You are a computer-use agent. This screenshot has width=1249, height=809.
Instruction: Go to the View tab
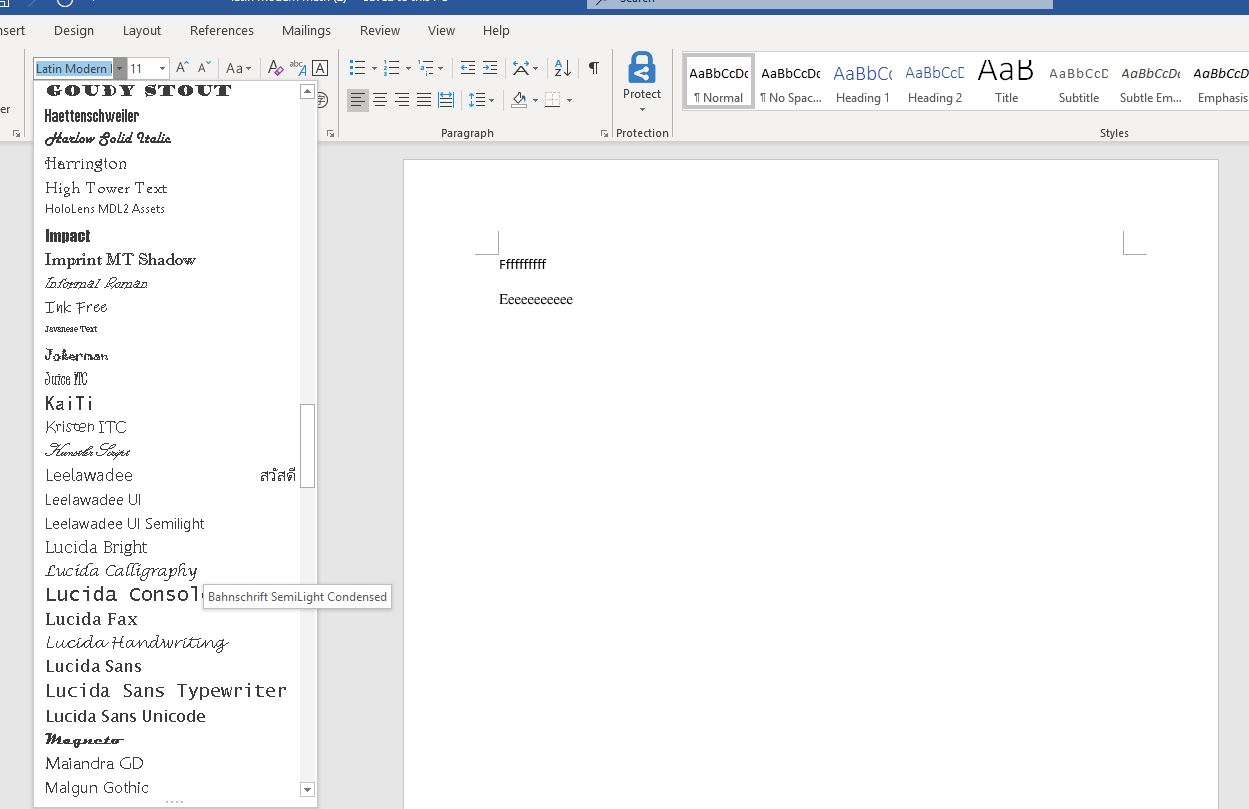[441, 31]
